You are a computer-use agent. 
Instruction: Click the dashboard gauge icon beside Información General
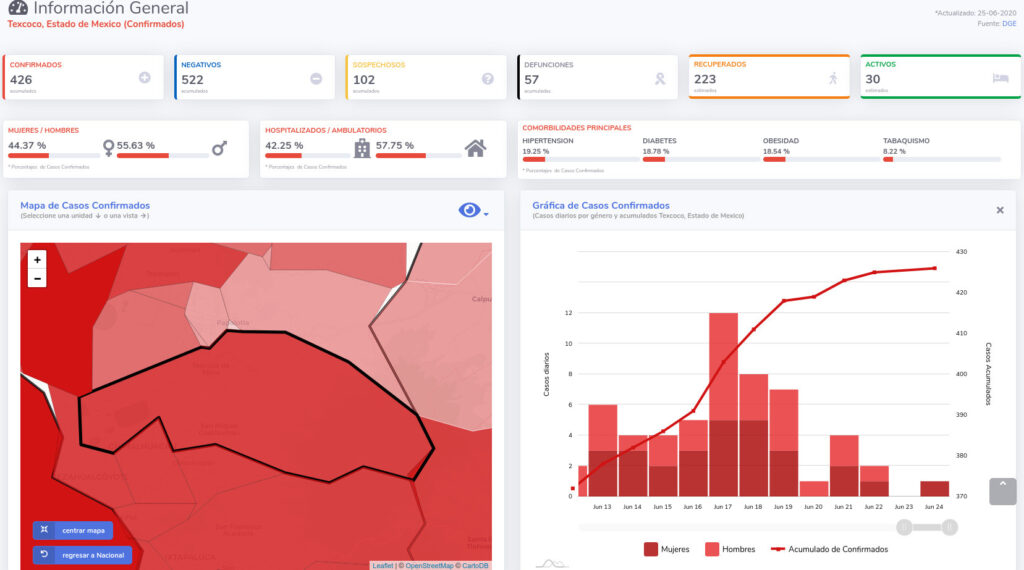(18, 8)
